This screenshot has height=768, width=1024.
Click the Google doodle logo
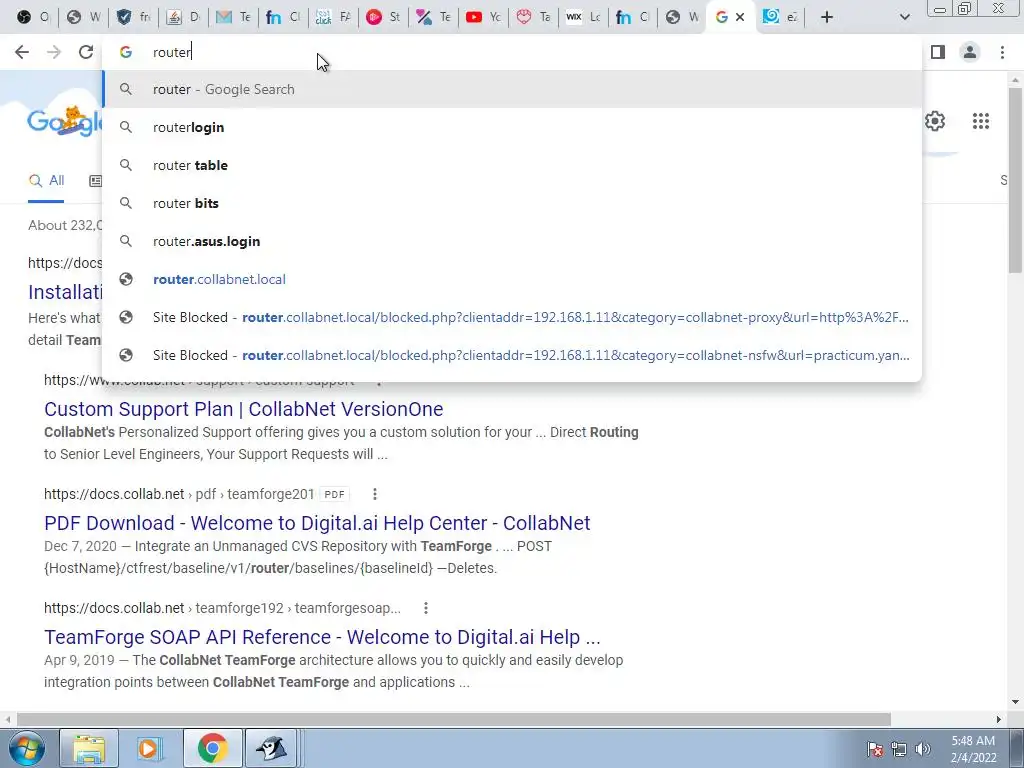pyautogui.click(x=64, y=121)
